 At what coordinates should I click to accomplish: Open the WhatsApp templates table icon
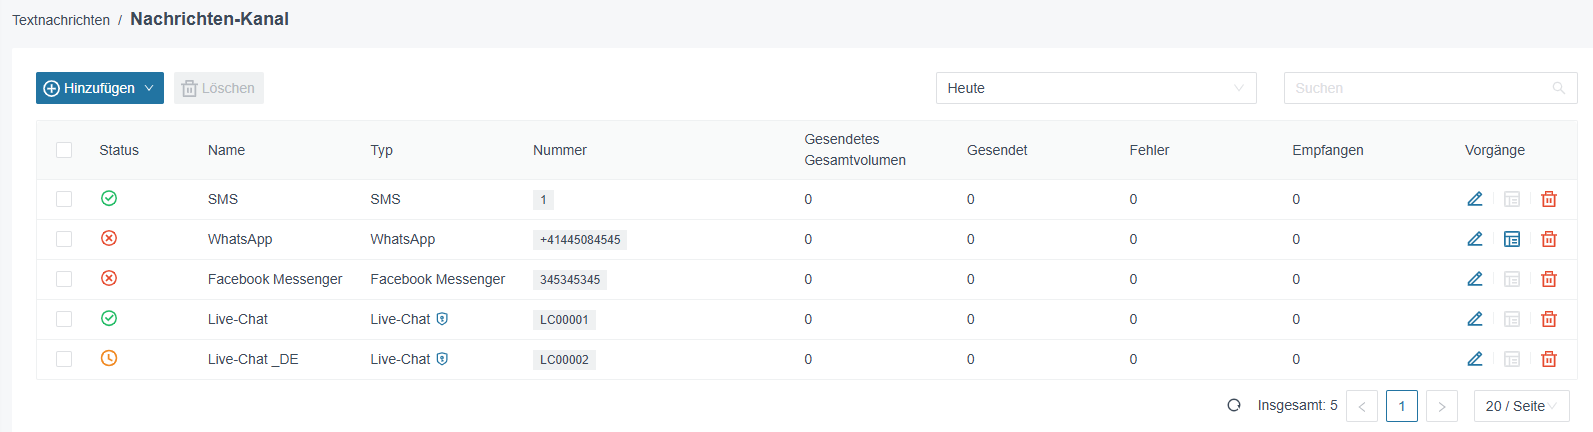pos(1512,239)
